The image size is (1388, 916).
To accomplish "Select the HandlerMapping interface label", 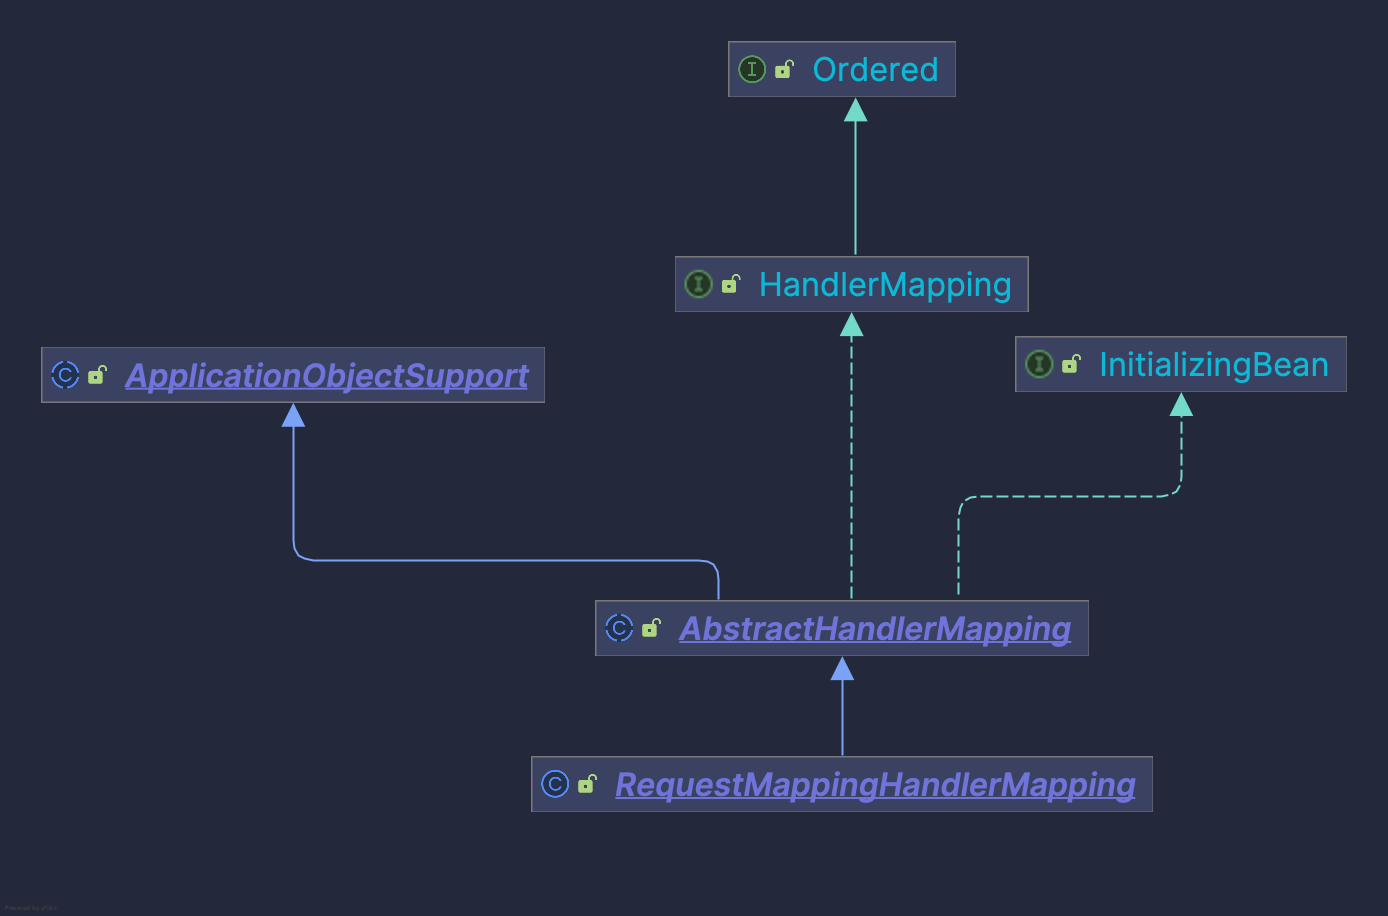I will coord(885,285).
